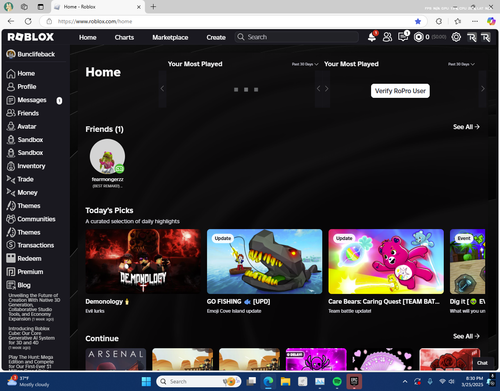Refresh the page with the reload icon
500x391 pixels.
[x=28, y=21]
